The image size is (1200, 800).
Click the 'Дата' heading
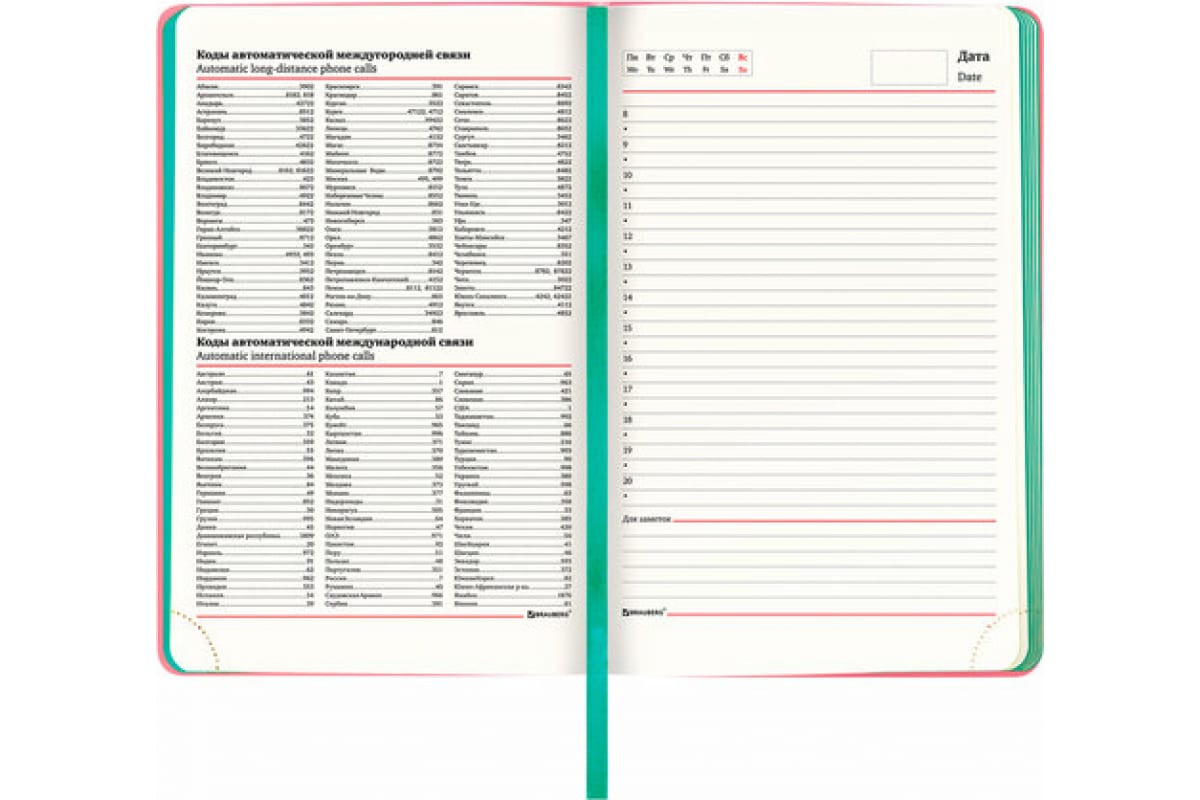pos(975,55)
